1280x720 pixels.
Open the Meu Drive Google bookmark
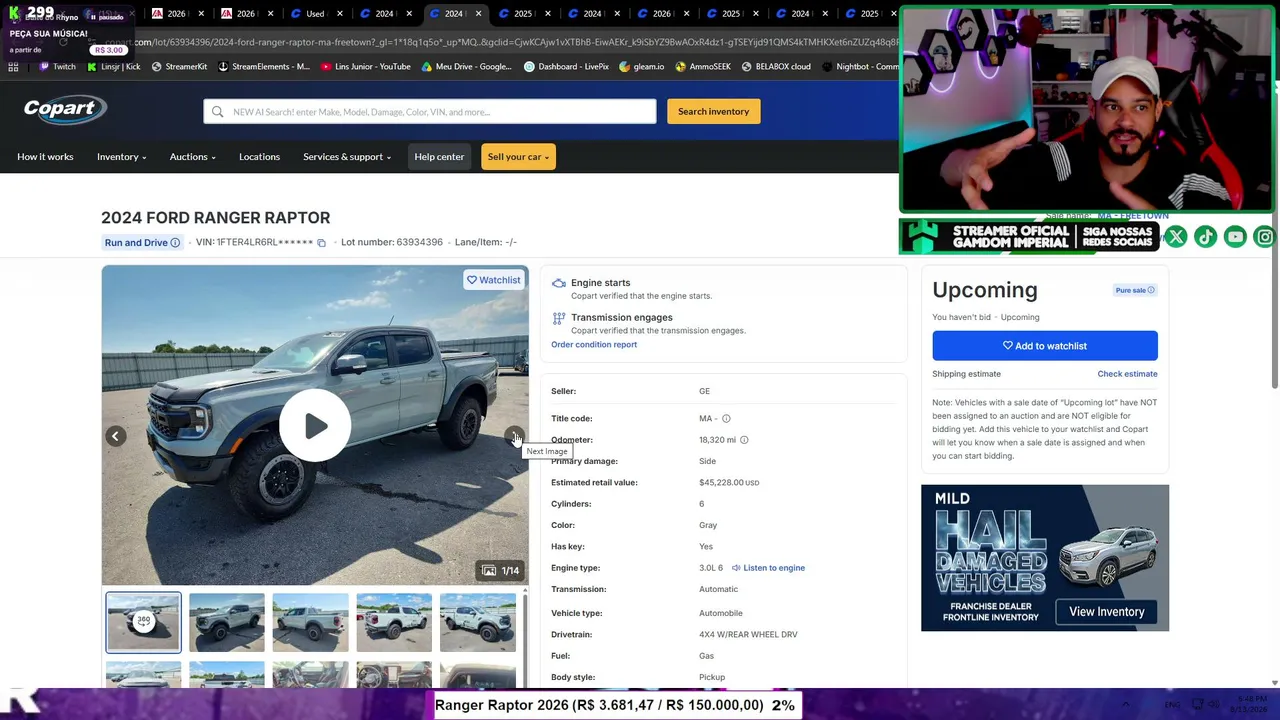[x=466, y=67]
